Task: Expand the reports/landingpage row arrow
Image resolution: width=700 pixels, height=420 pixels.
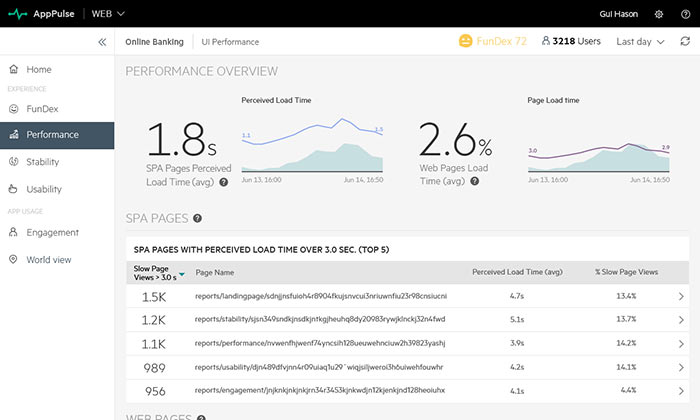Action: 681,296
